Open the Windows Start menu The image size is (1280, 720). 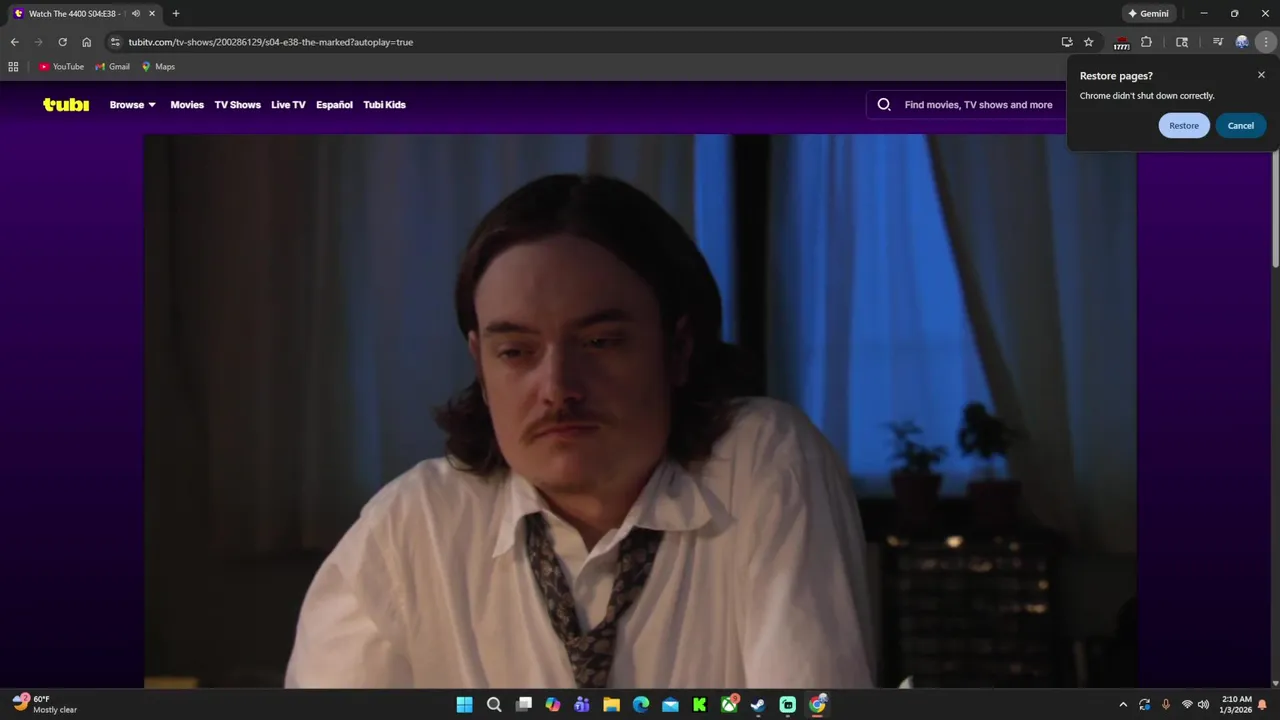tap(465, 705)
